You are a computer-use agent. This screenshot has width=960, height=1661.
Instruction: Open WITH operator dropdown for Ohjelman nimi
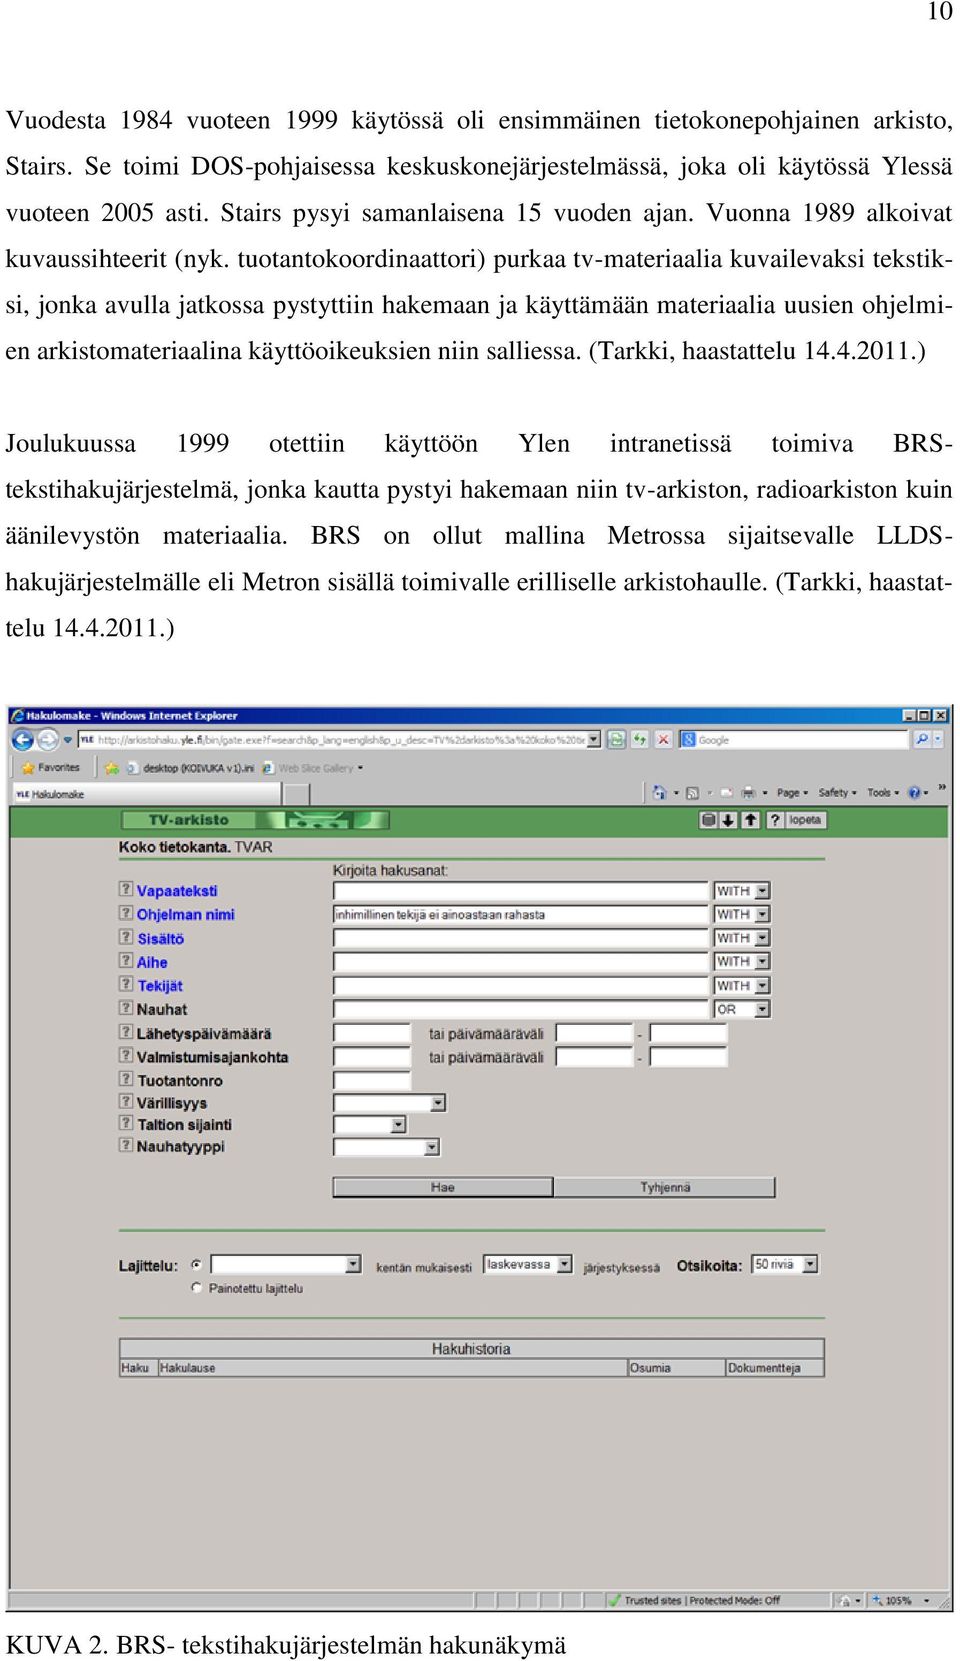click(742, 915)
